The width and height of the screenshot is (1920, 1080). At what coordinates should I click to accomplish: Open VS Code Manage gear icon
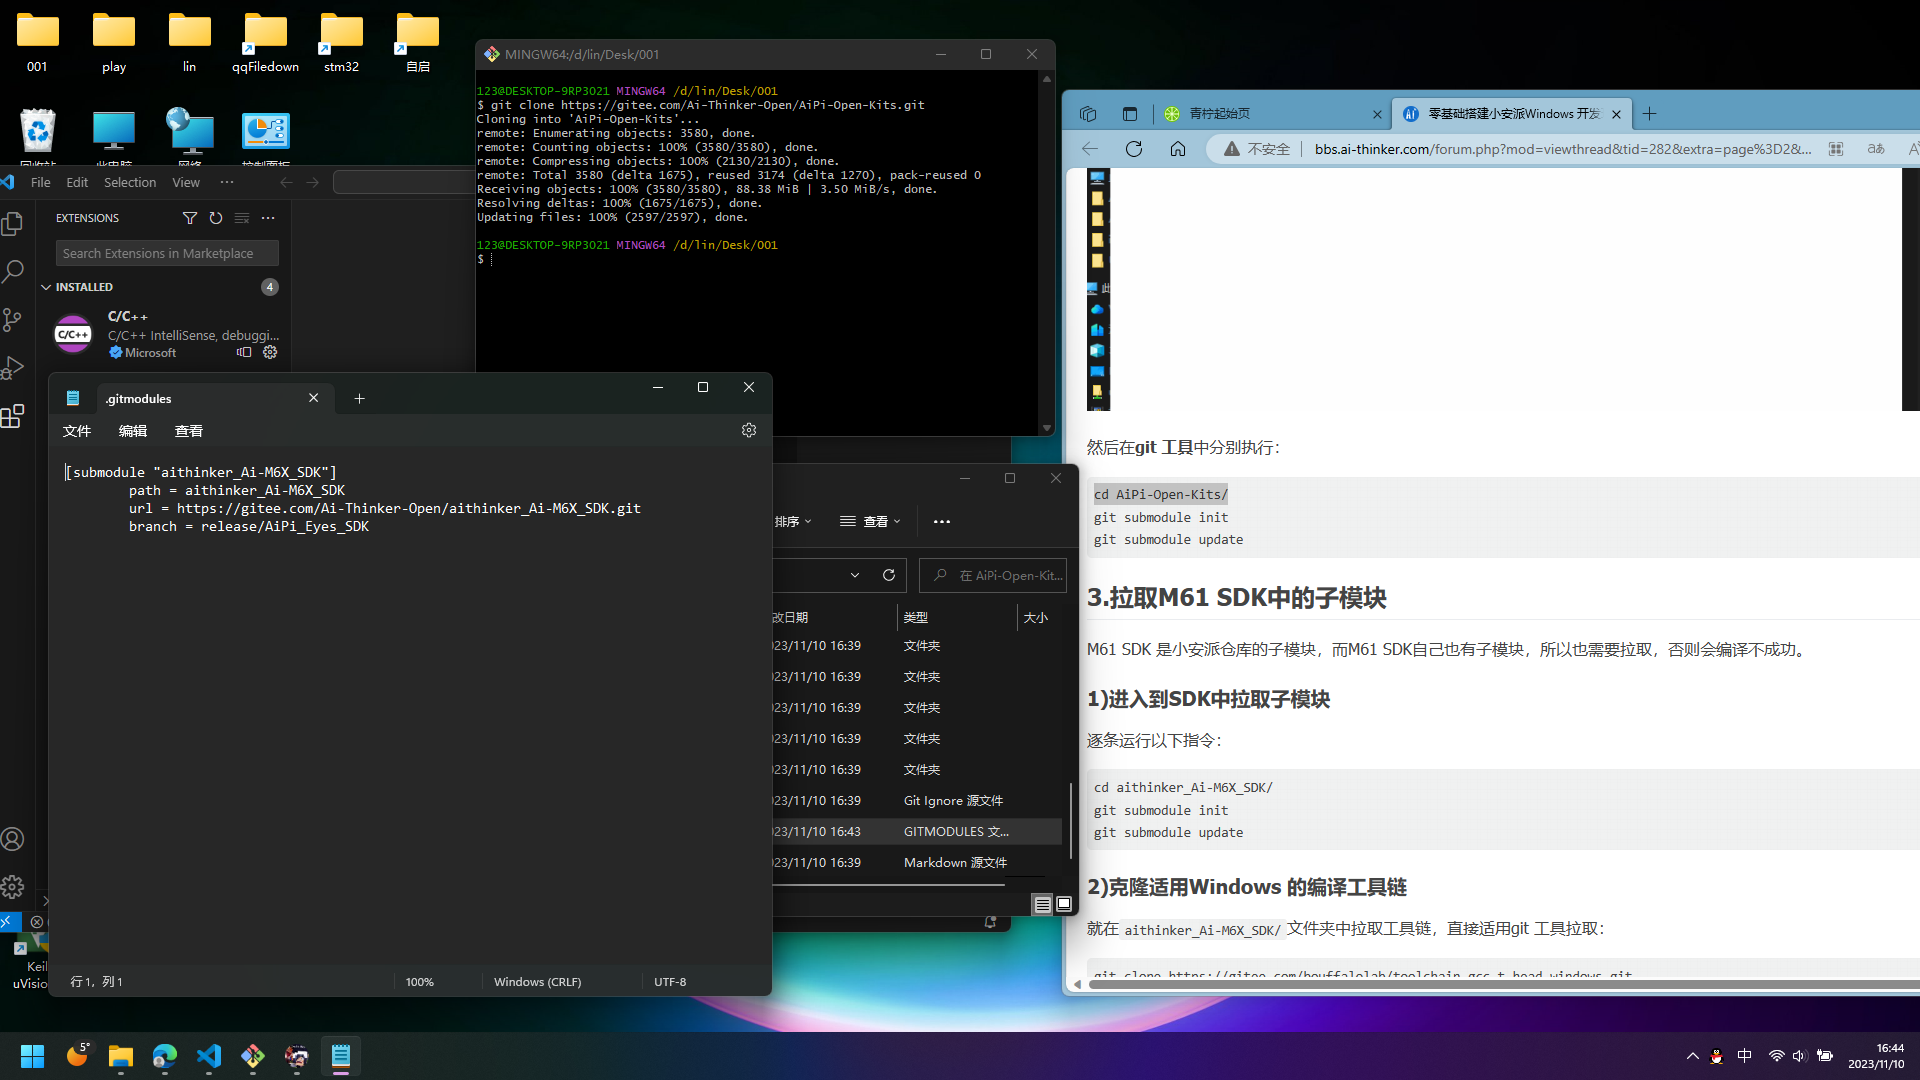pyautogui.click(x=13, y=887)
